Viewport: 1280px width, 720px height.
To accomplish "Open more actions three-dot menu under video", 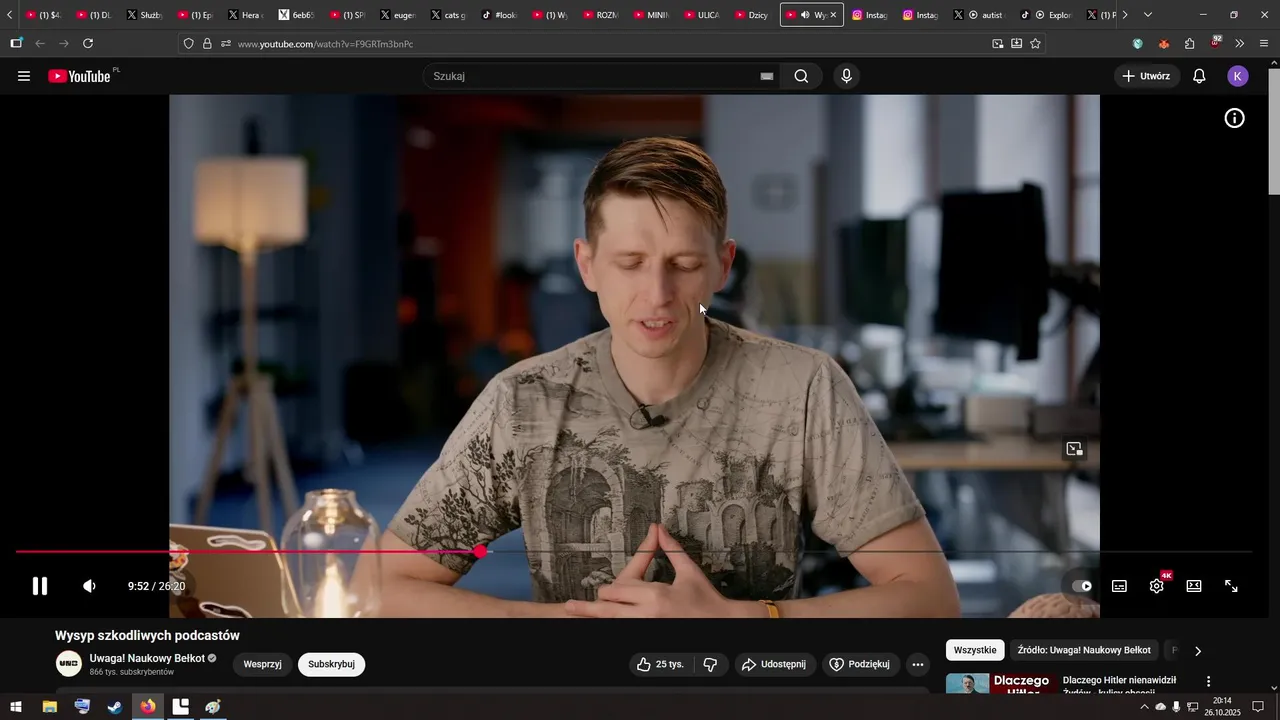I will coord(918,664).
